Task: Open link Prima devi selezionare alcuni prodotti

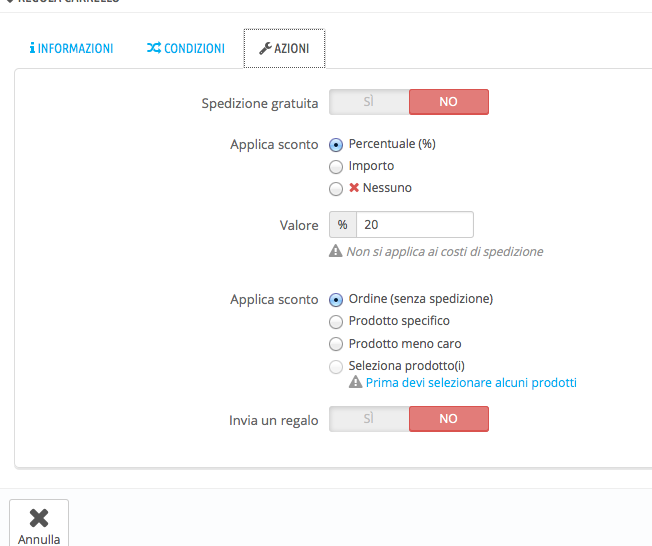Action: click(471, 383)
